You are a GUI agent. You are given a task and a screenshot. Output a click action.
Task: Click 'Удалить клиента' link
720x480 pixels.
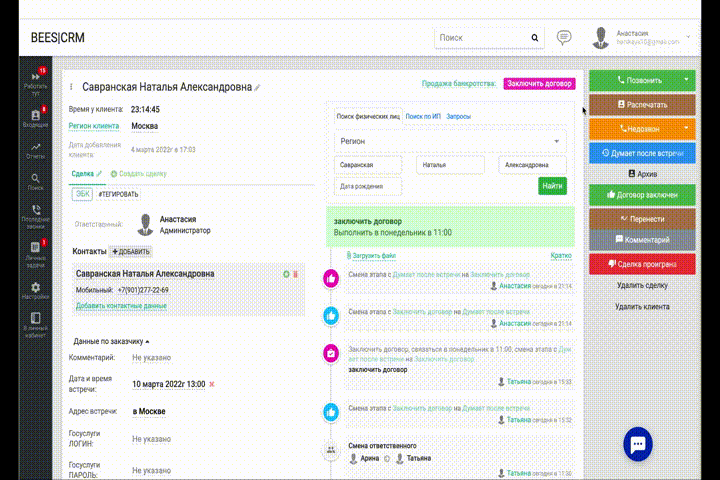click(x=642, y=306)
